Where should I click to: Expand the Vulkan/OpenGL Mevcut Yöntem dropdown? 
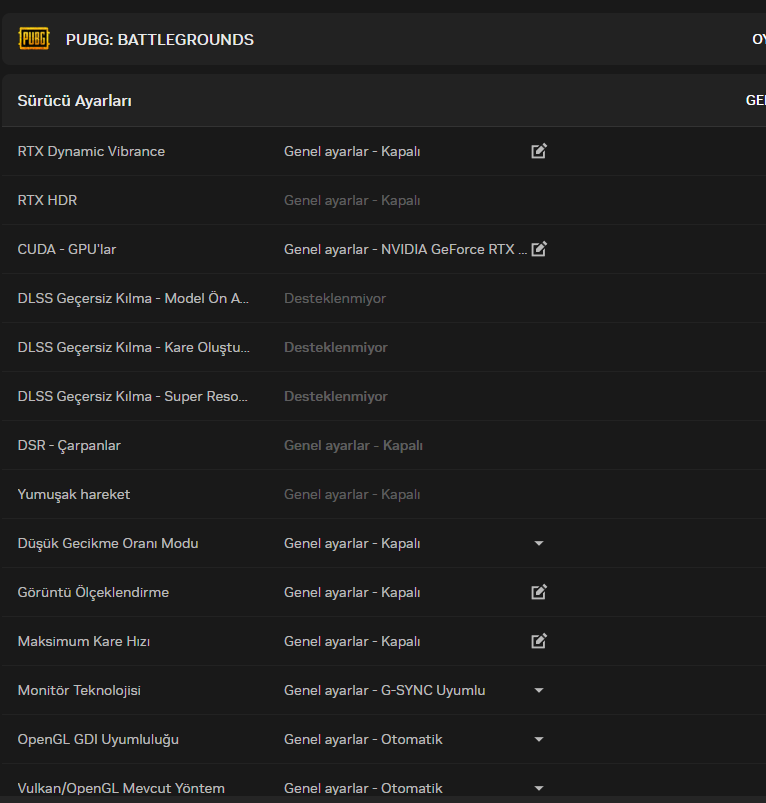pos(539,789)
